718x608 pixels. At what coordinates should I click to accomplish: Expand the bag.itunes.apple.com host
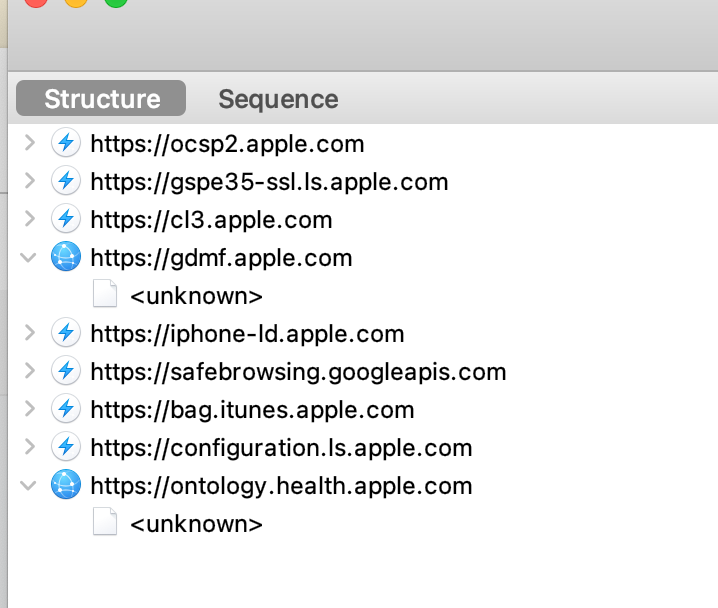[30, 409]
